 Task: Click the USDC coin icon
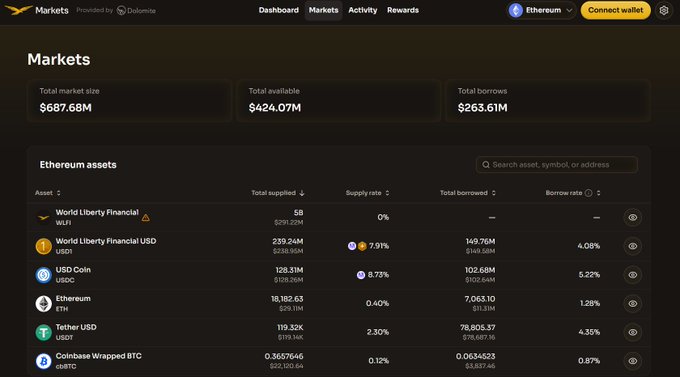coord(43,275)
